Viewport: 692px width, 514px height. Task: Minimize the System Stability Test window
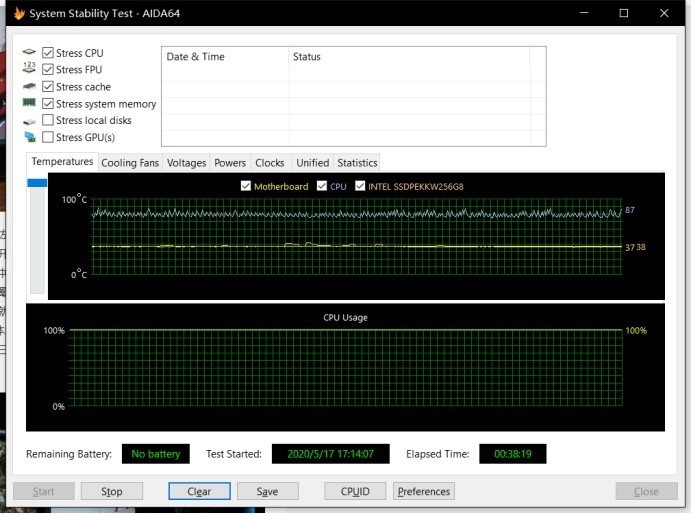[584, 13]
